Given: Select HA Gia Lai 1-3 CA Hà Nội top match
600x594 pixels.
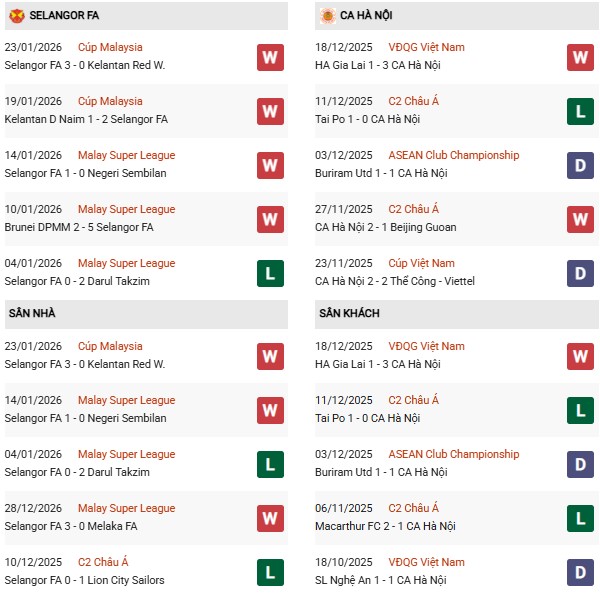Looking at the screenshot, I should 377,65.
